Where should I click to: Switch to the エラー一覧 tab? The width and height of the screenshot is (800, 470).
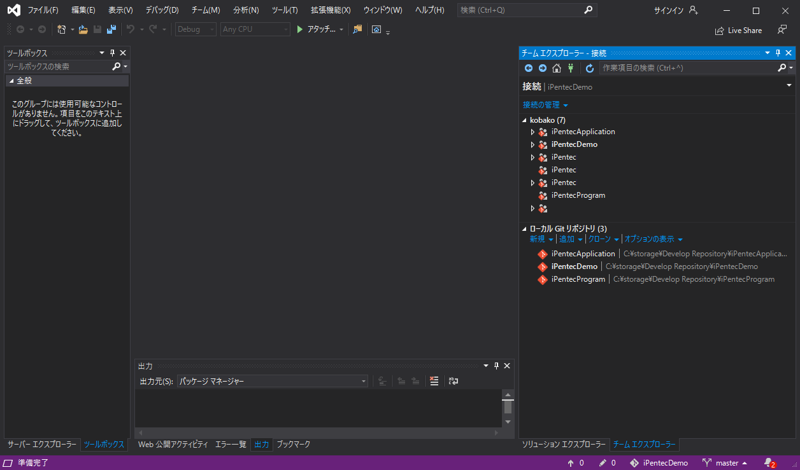coord(231,444)
